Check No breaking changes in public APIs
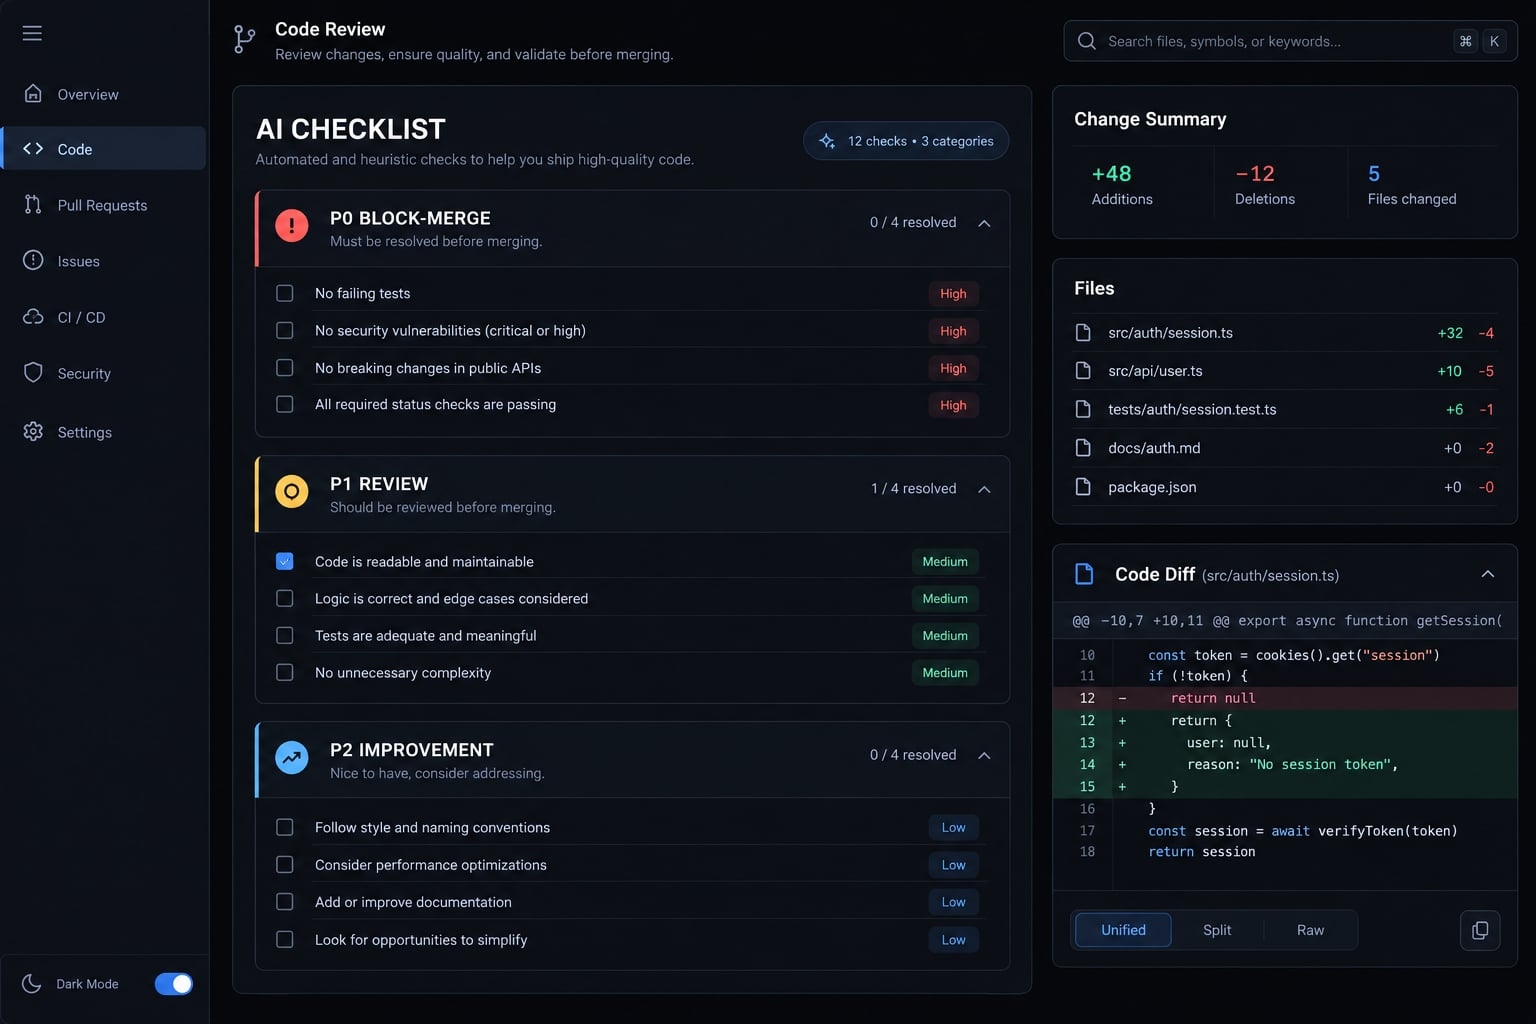The width and height of the screenshot is (1536, 1024). [285, 367]
